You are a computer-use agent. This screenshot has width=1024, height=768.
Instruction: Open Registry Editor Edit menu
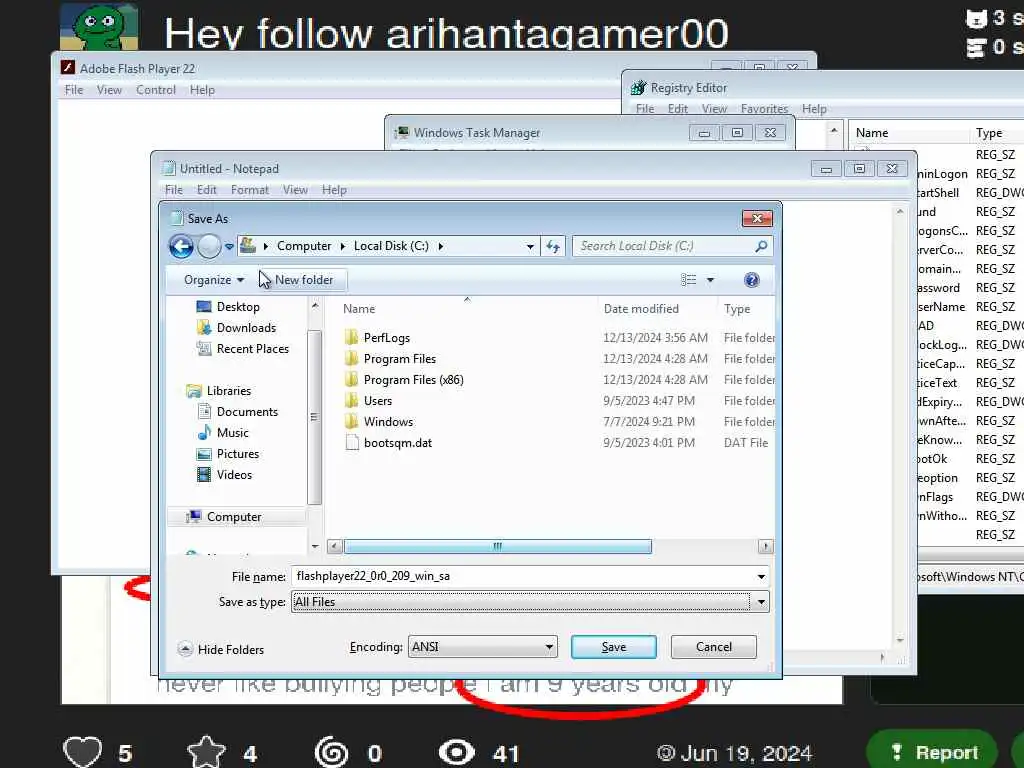tap(677, 109)
